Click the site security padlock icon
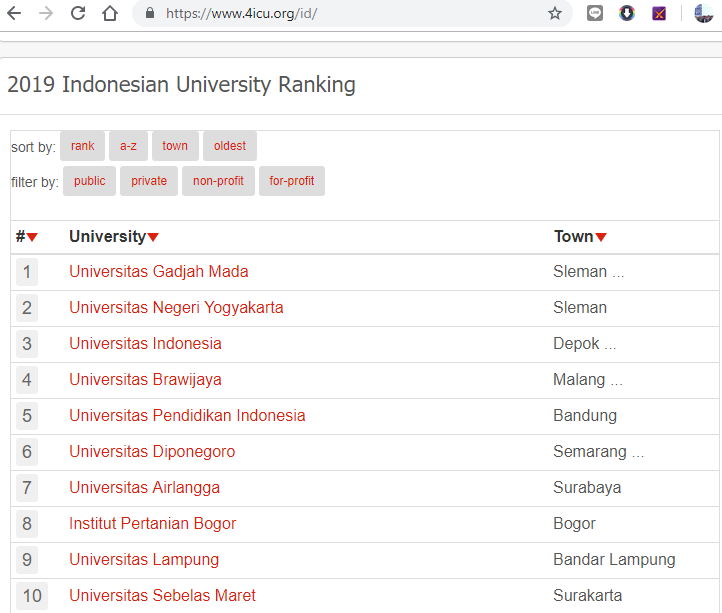This screenshot has width=722, height=613. [x=150, y=14]
